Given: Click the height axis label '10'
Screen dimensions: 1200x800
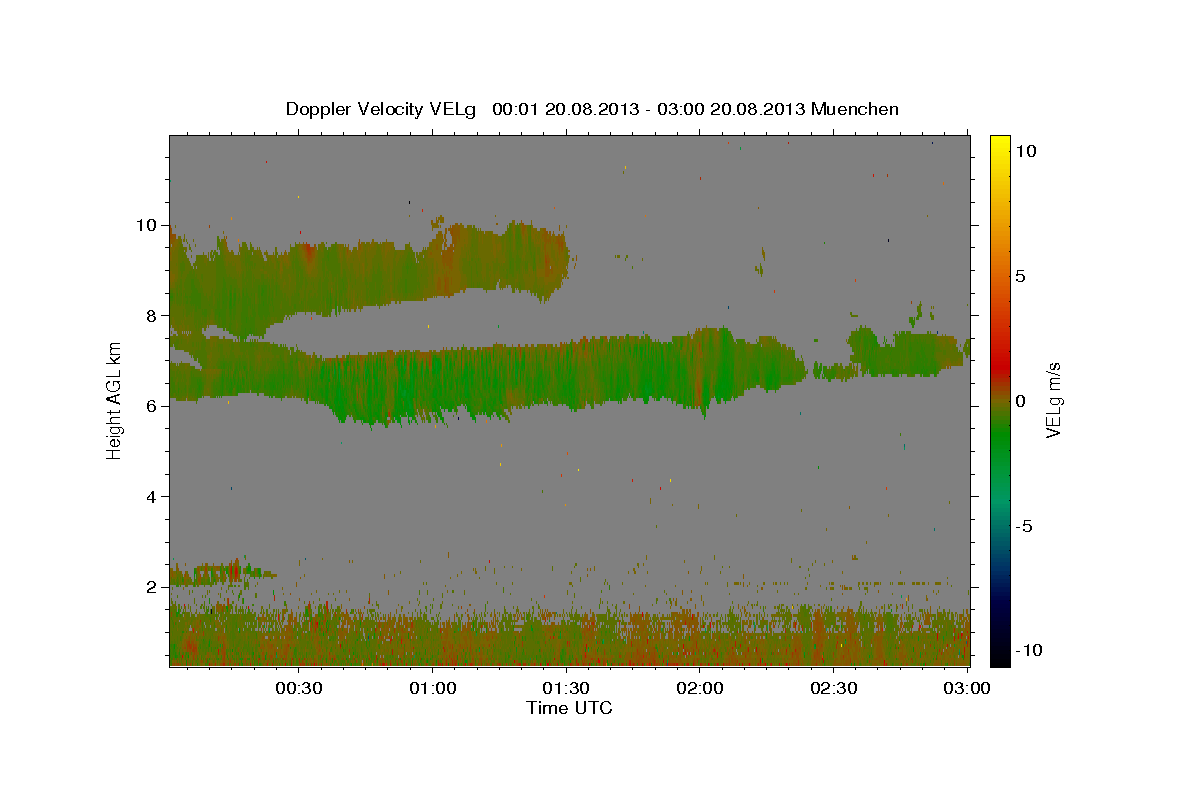Looking at the screenshot, I should [148, 225].
